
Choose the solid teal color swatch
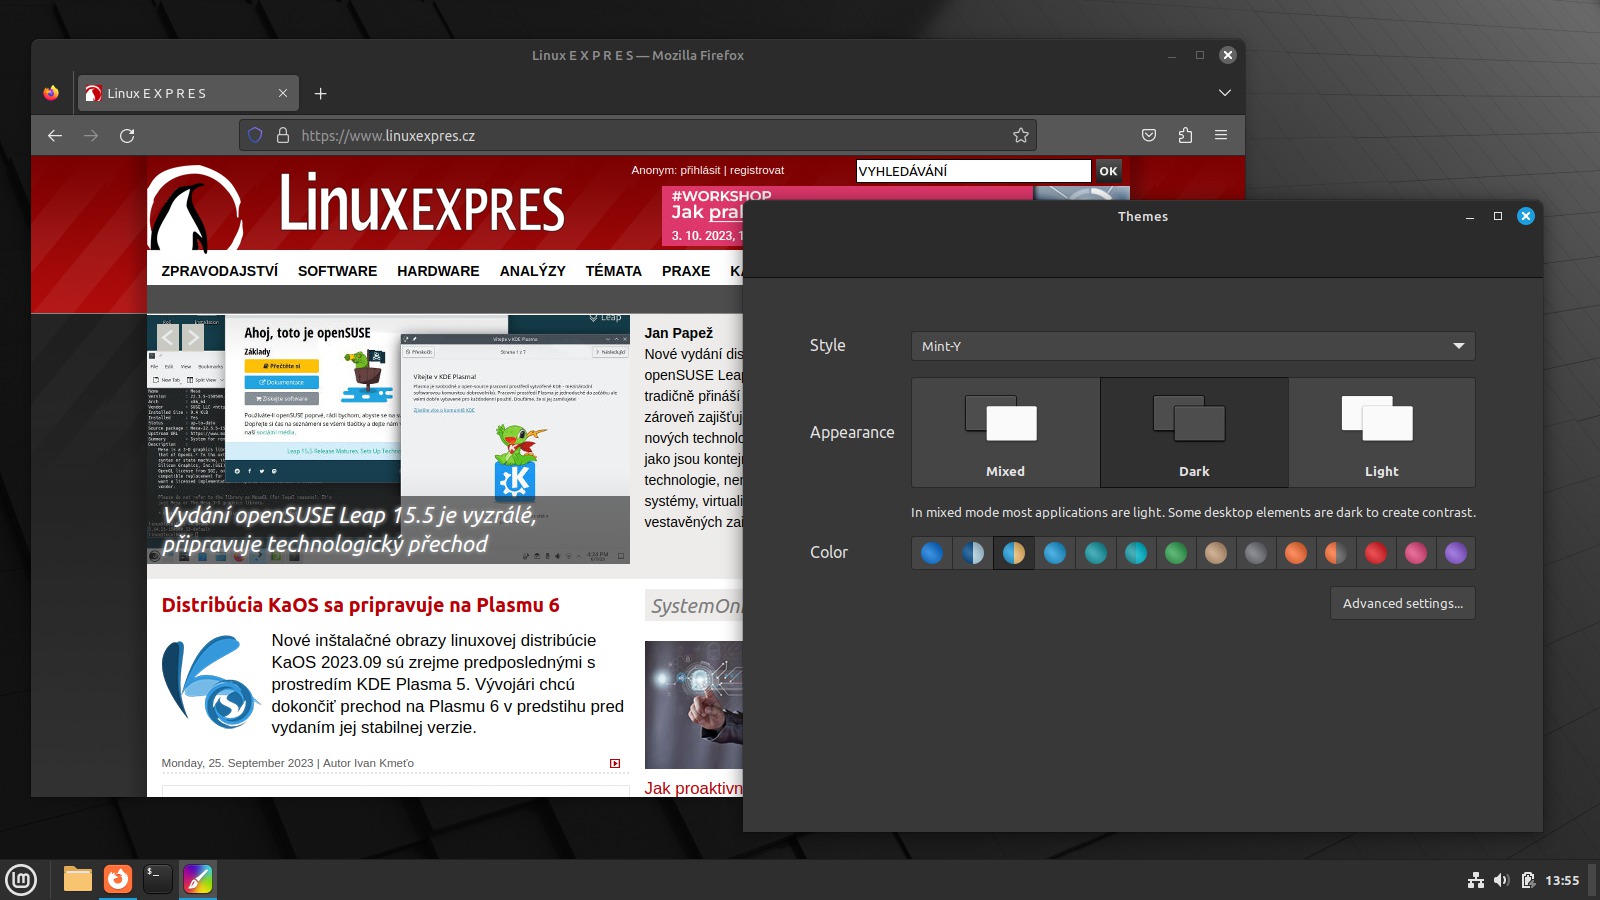pos(1096,553)
